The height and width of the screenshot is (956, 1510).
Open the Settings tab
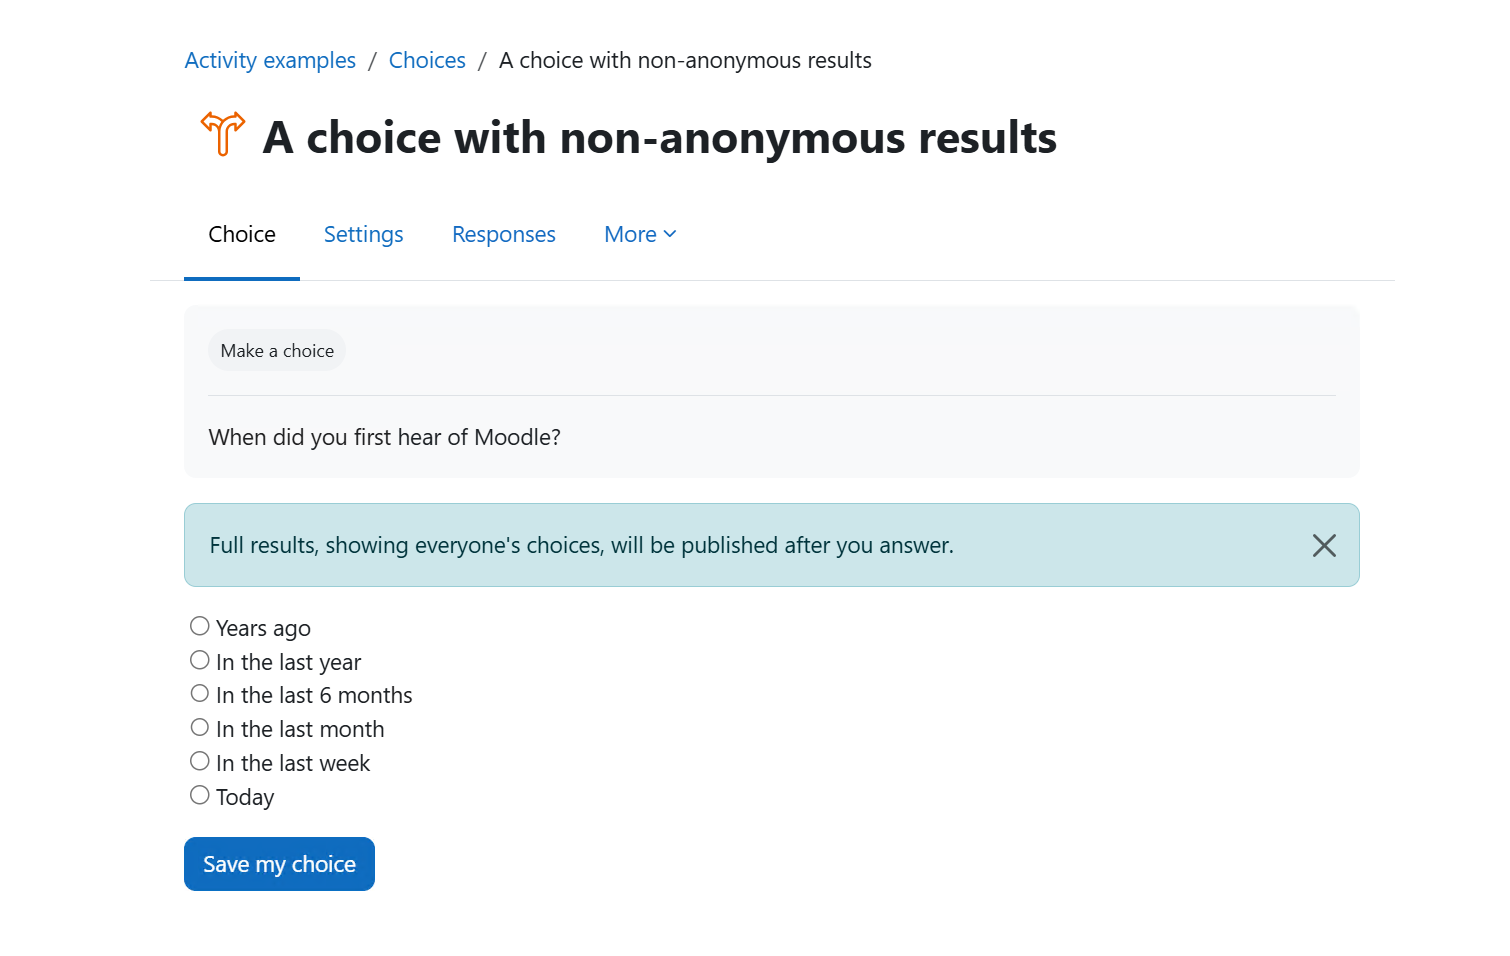363,234
